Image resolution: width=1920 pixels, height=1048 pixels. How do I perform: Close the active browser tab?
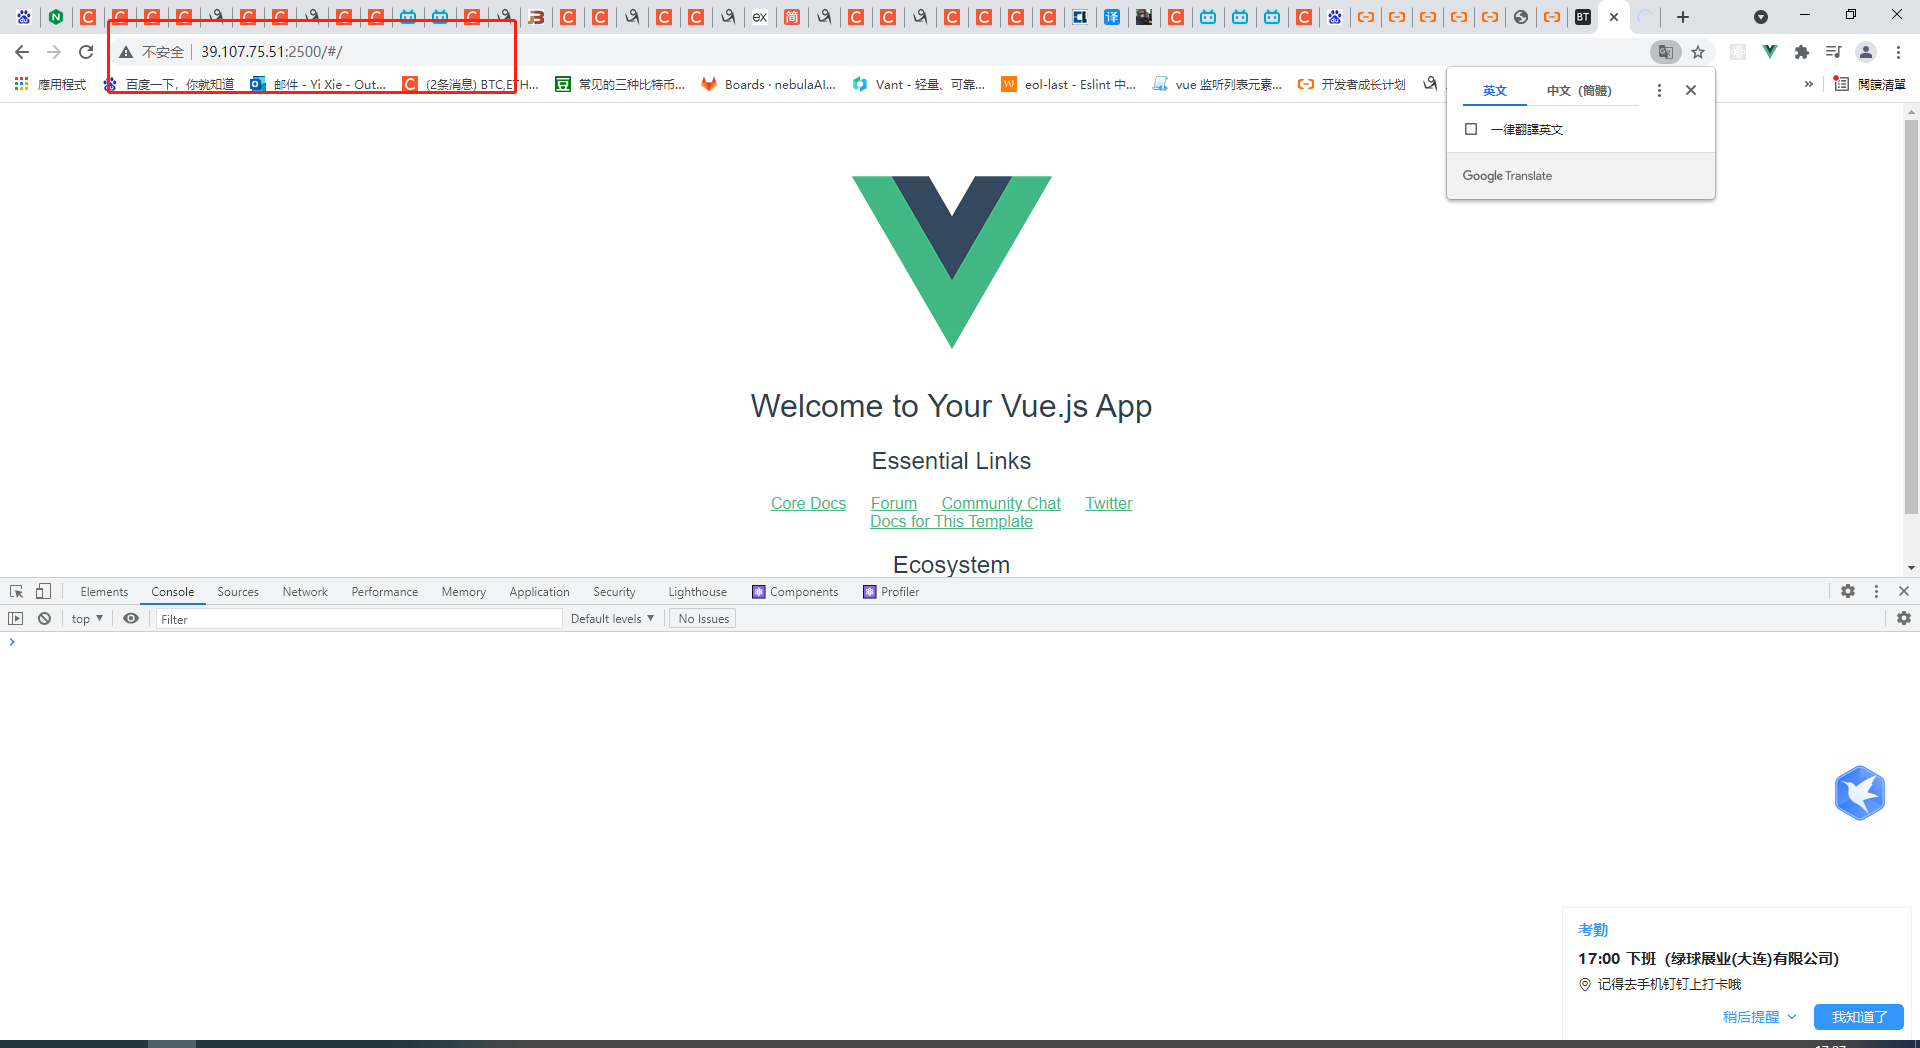click(1614, 17)
